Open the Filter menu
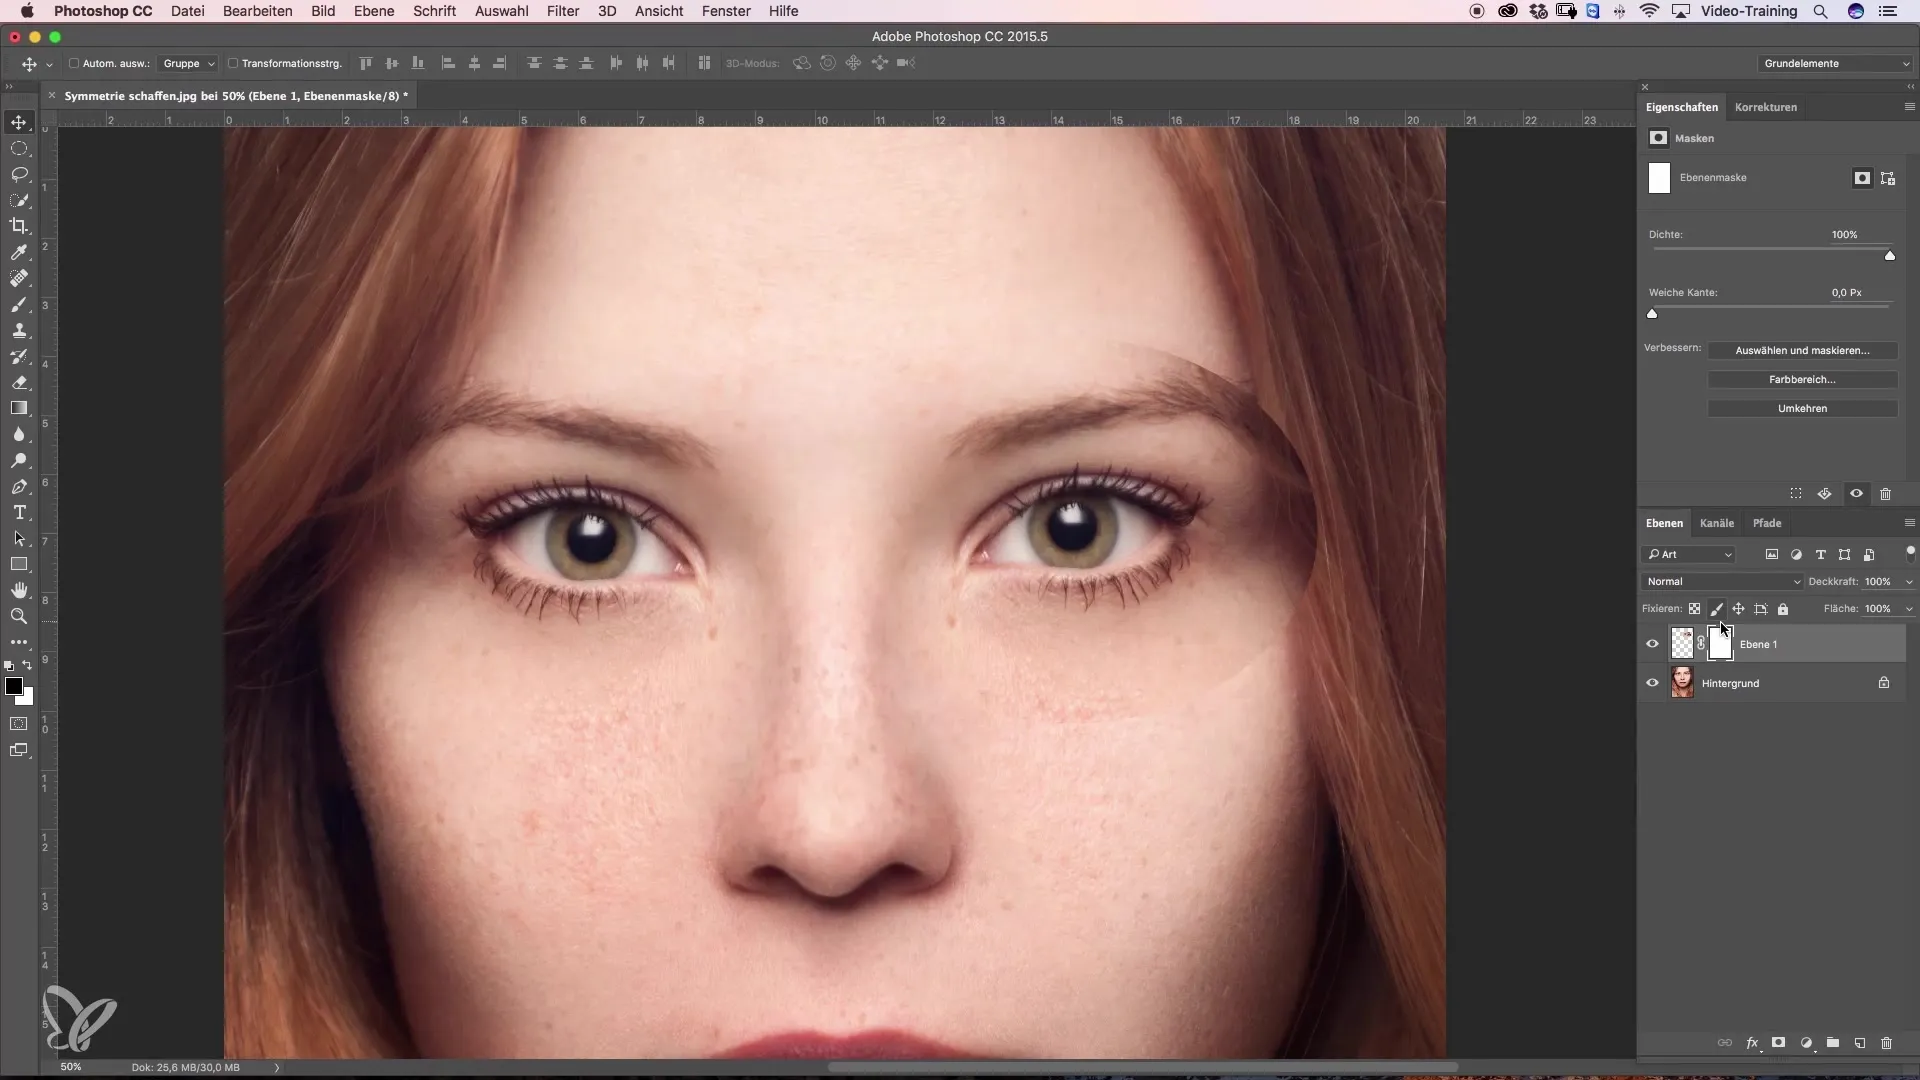 click(x=563, y=11)
